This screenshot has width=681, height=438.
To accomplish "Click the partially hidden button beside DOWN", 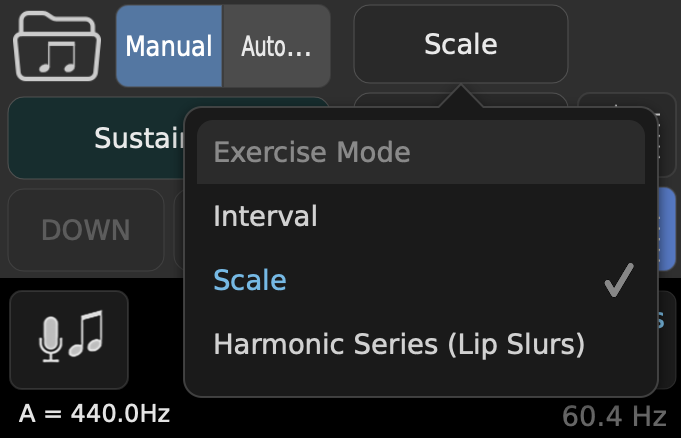I will point(179,230).
